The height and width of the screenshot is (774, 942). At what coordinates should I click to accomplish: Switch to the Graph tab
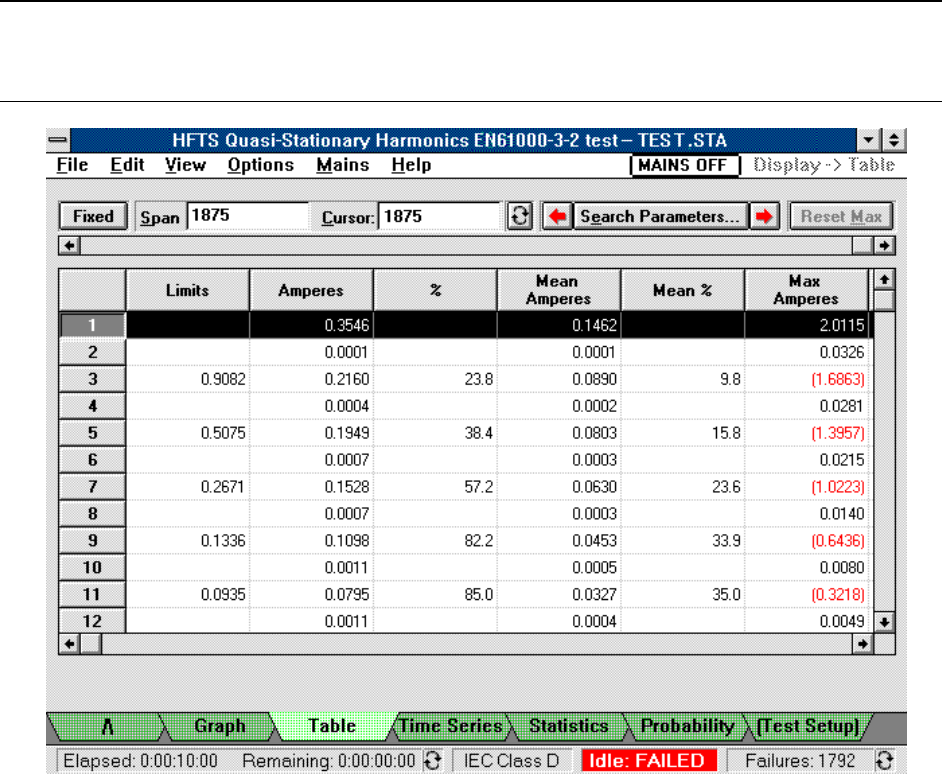click(220, 726)
